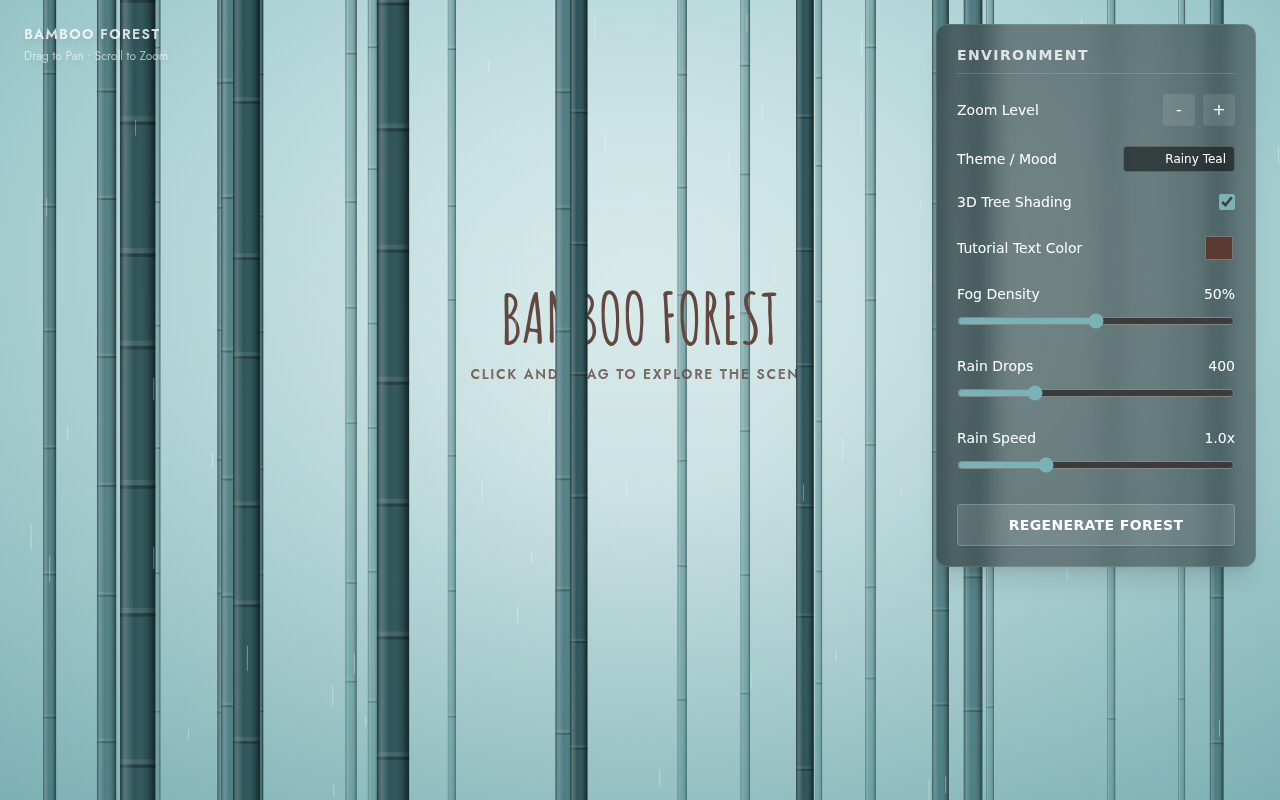Click the far right end of Rain Speed track
1280x800 pixels.
(1229, 465)
